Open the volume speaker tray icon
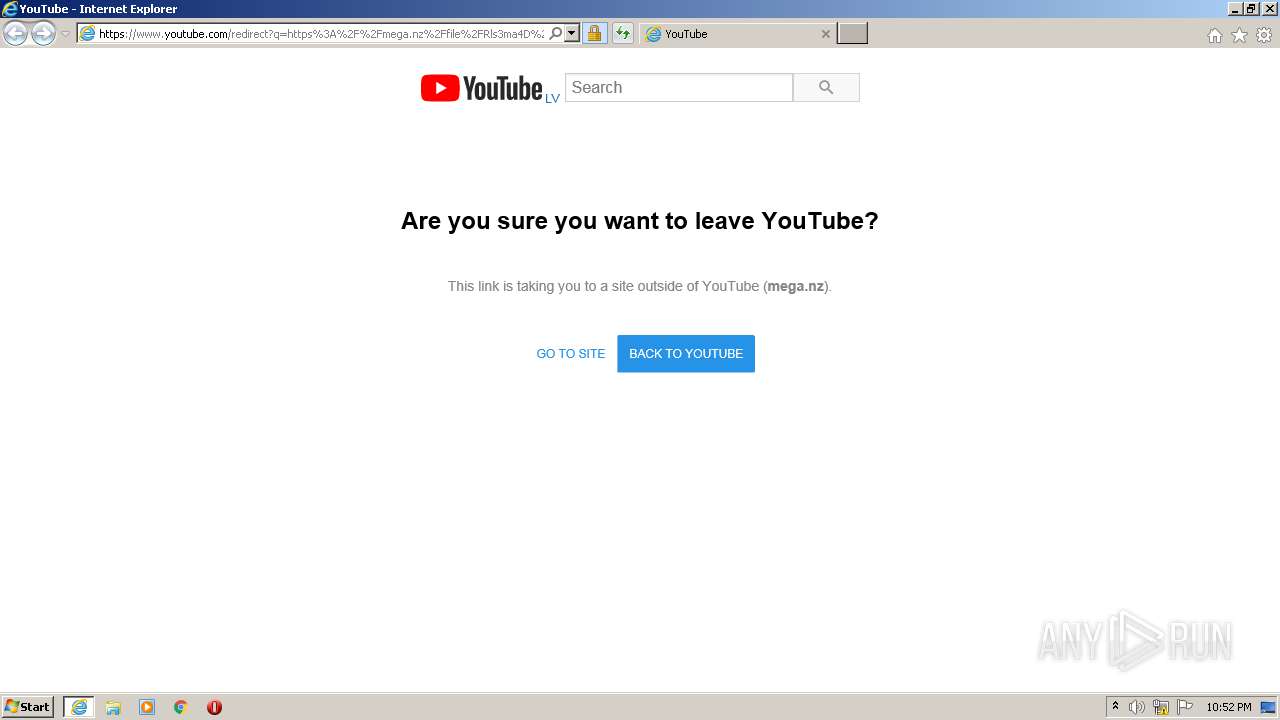The width and height of the screenshot is (1280, 720). tap(1137, 707)
